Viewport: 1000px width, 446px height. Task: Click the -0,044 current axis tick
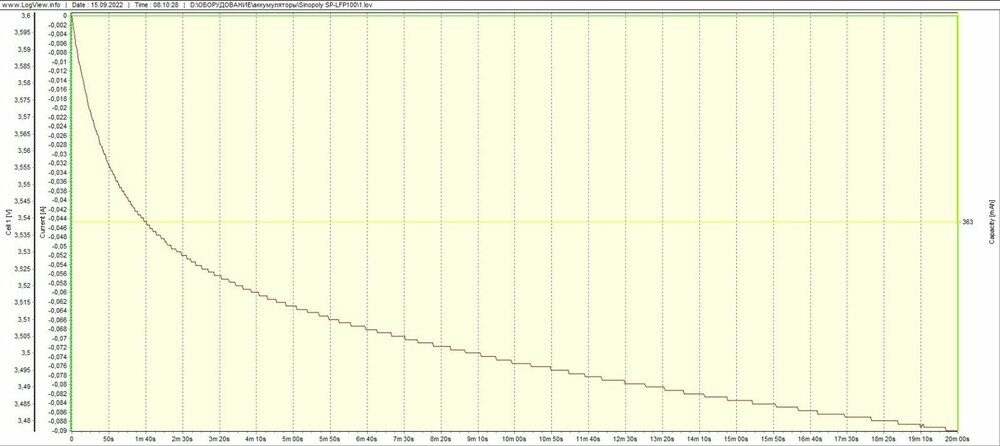[x=58, y=218]
